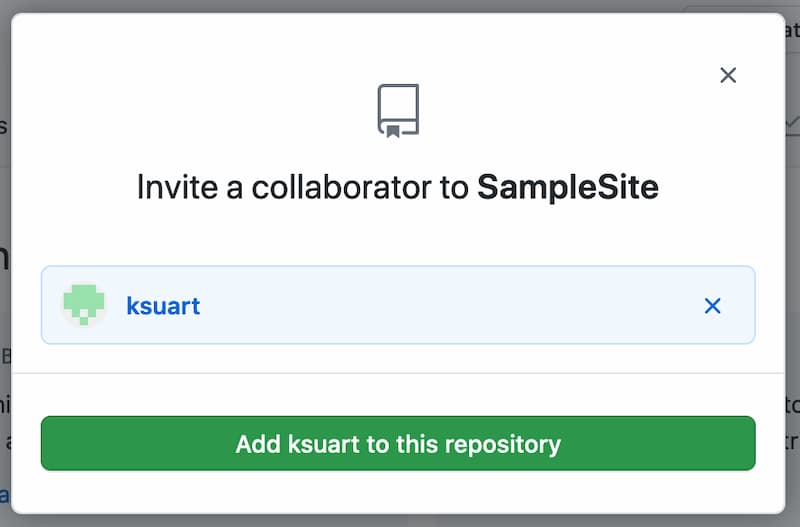Click the repository book icon
This screenshot has height=527, width=800.
pyautogui.click(x=398, y=110)
